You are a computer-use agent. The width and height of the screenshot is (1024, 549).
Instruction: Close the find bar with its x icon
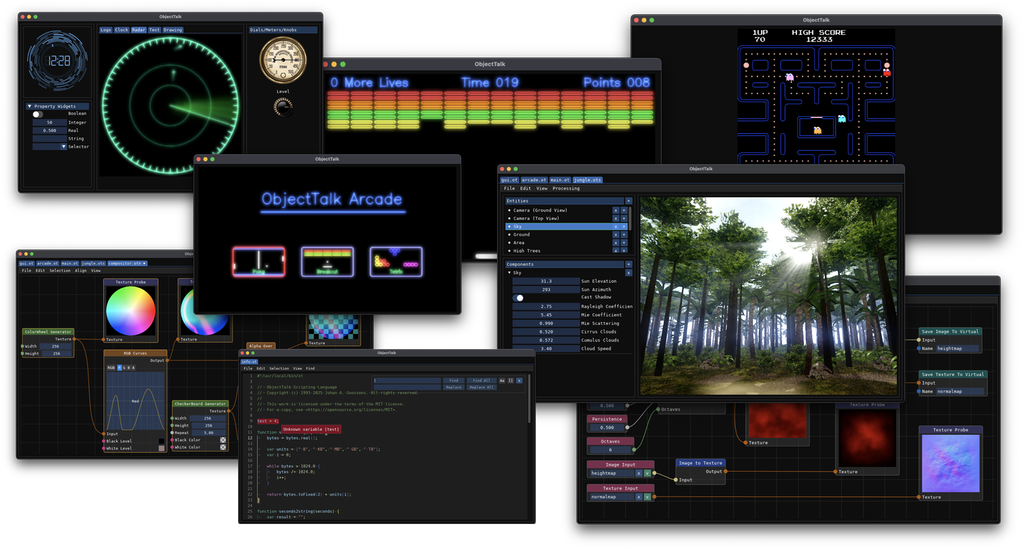(519, 381)
